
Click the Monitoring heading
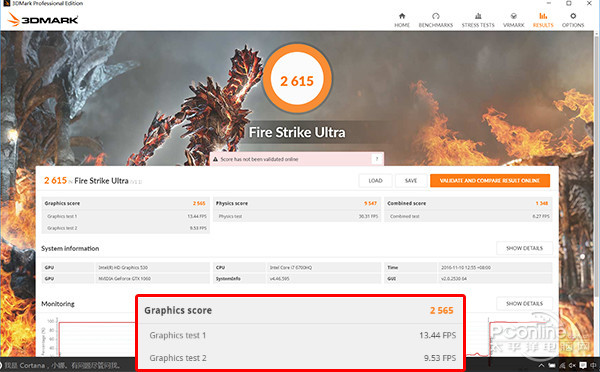point(58,303)
